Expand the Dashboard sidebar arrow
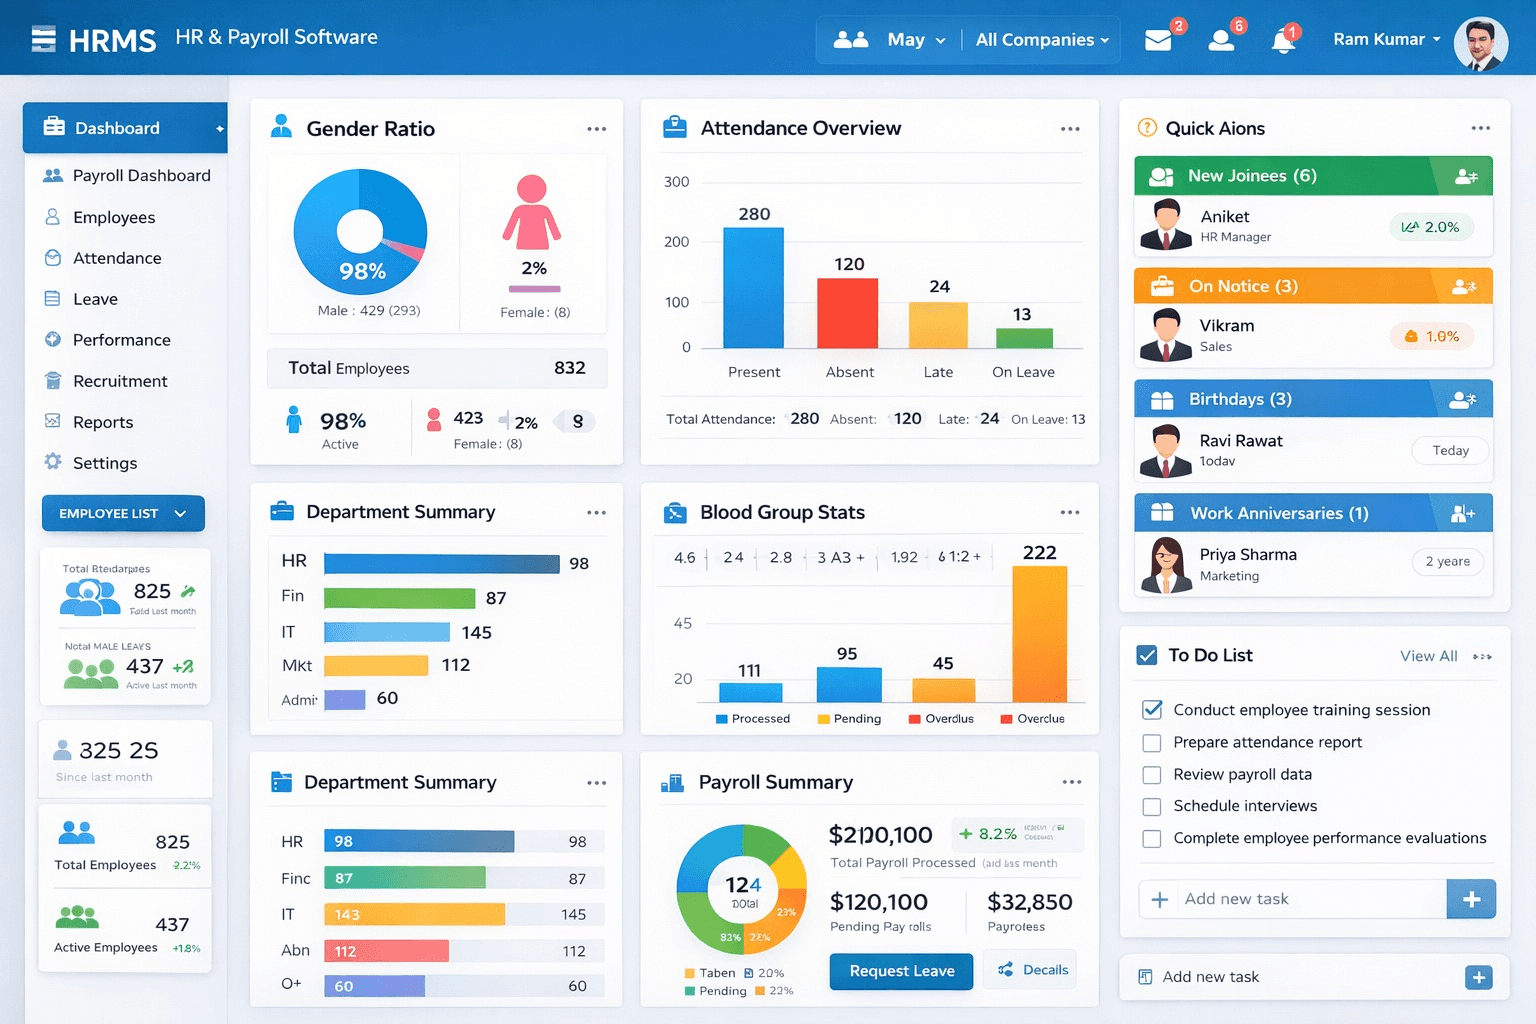 click(x=219, y=129)
